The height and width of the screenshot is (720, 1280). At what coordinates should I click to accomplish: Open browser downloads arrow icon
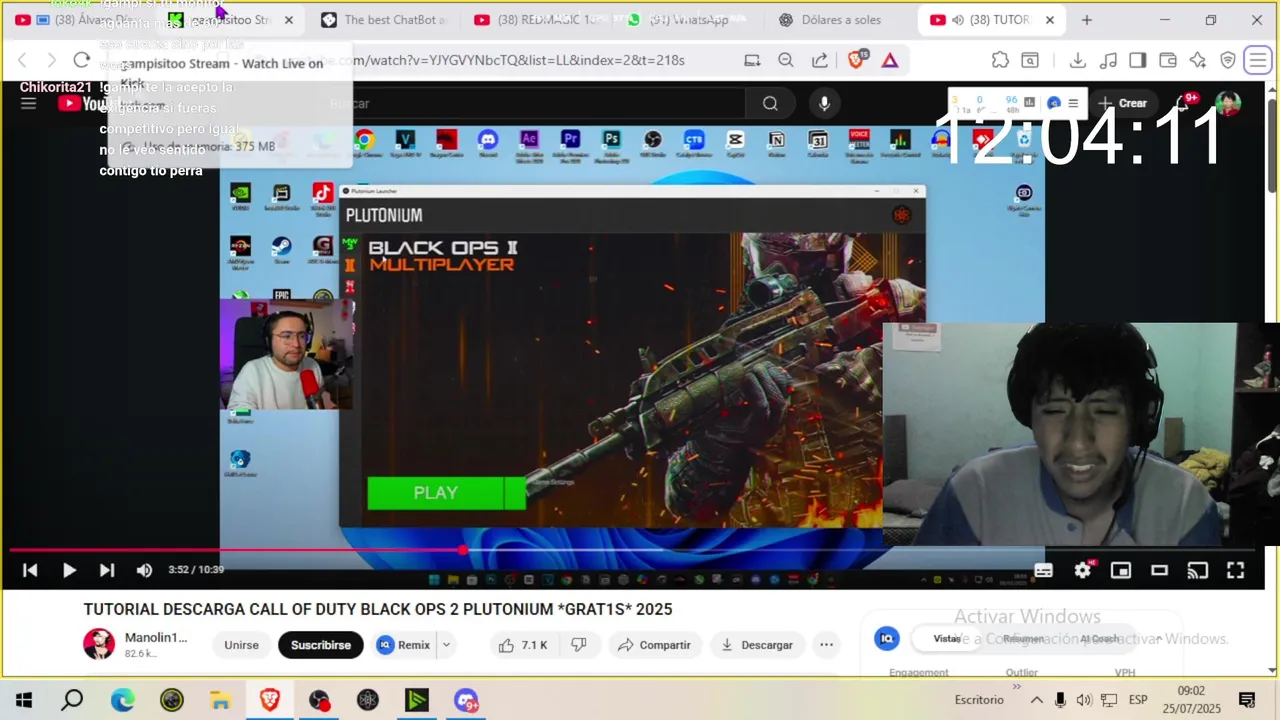pyautogui.click(x=1077, y=60)
